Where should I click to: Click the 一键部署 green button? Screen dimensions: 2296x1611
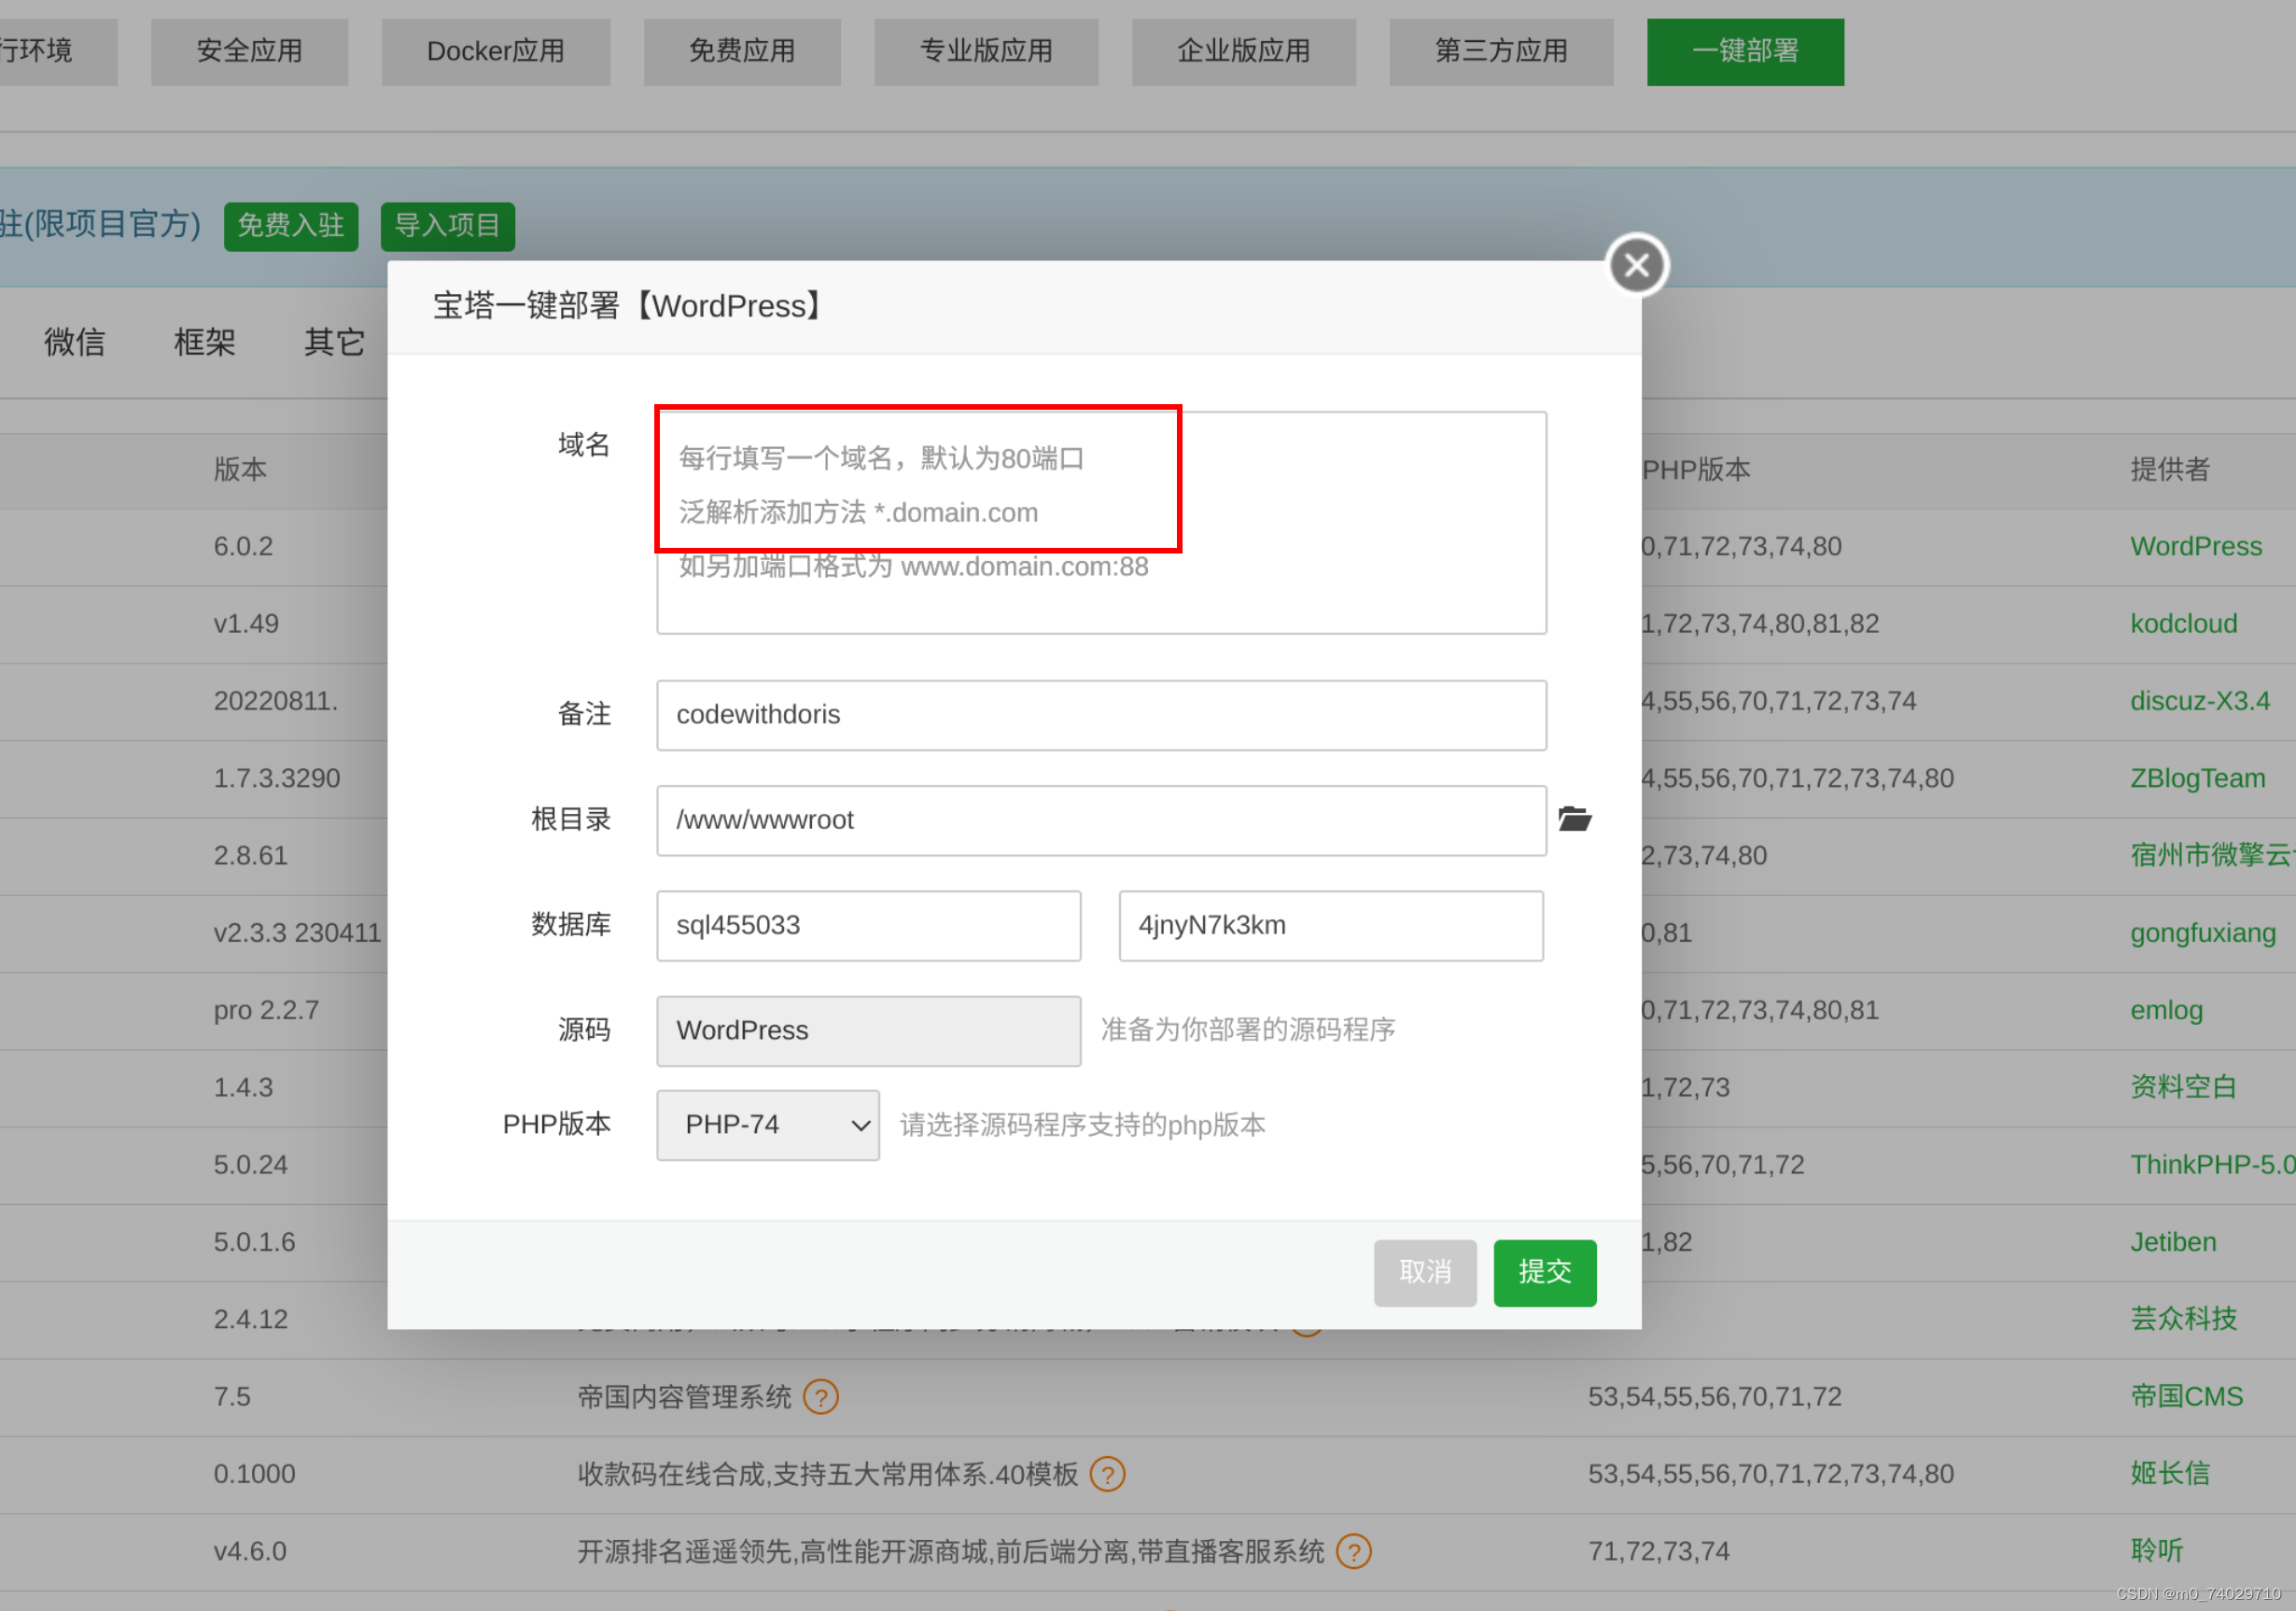coord(1745,51)
